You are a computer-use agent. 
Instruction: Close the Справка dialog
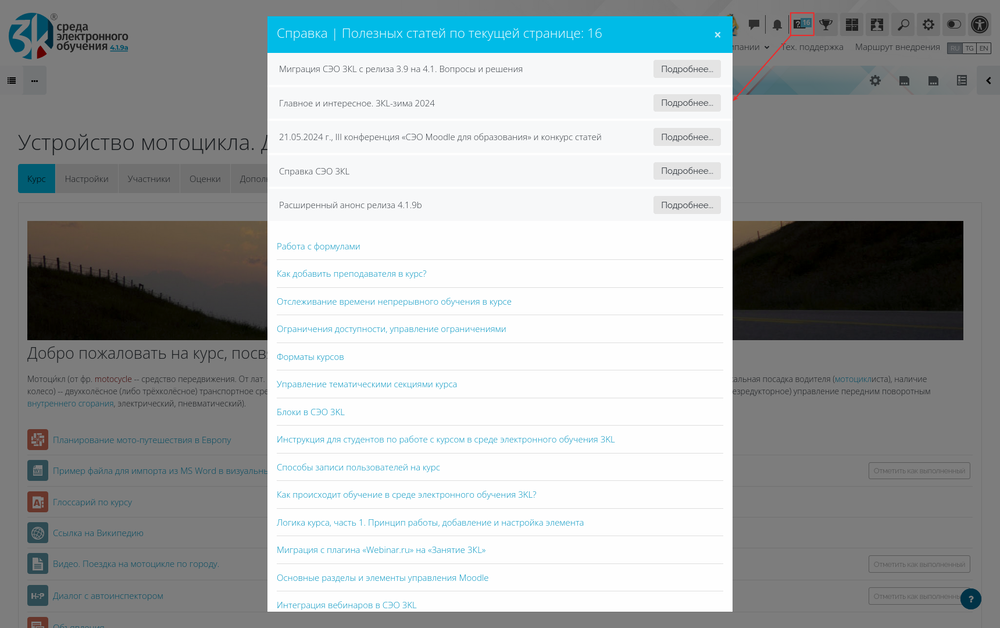717,34
